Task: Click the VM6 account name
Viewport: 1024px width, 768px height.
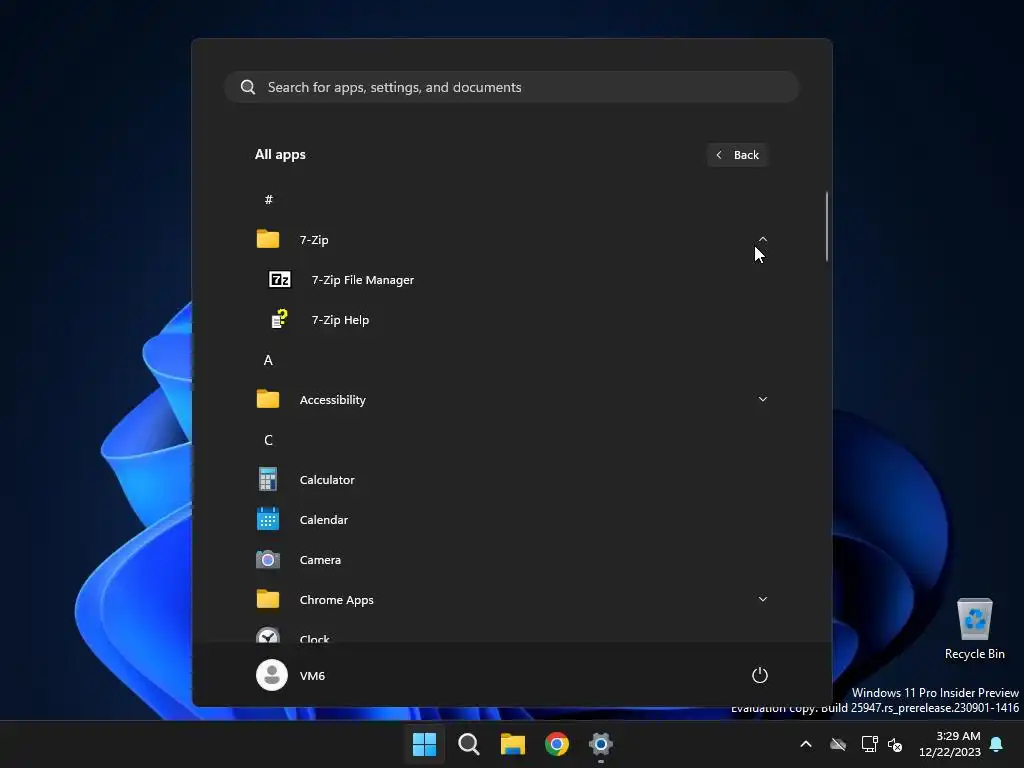Action: [312, 676]
